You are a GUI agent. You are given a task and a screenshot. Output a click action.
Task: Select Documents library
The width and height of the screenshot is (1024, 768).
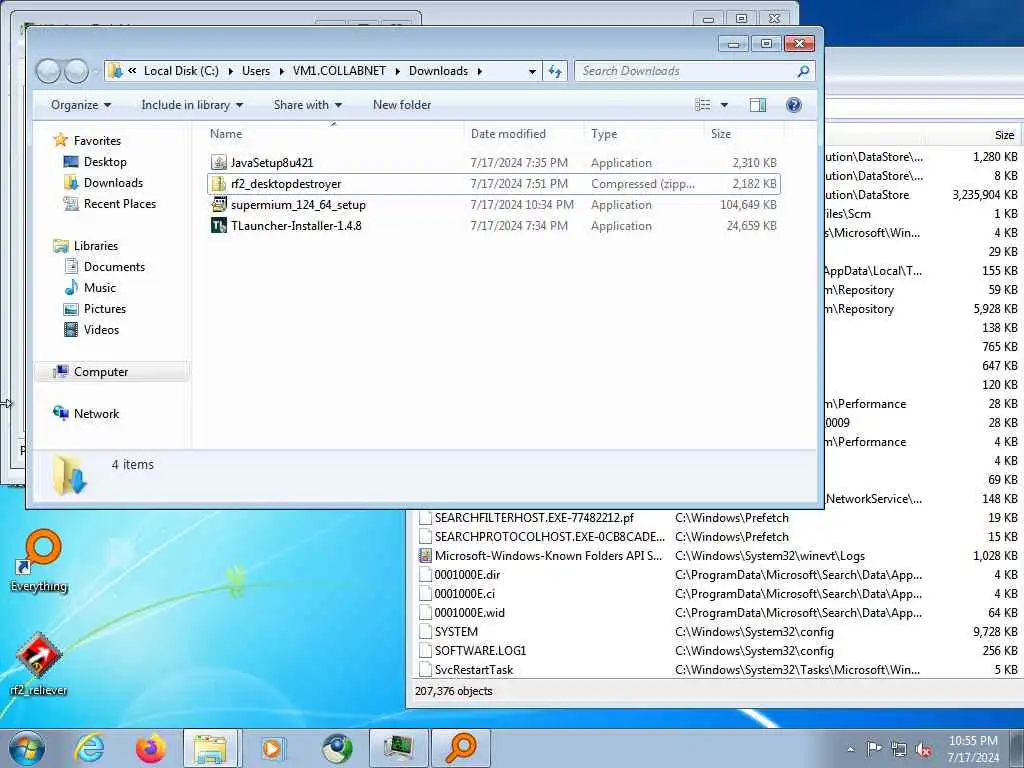114,266
